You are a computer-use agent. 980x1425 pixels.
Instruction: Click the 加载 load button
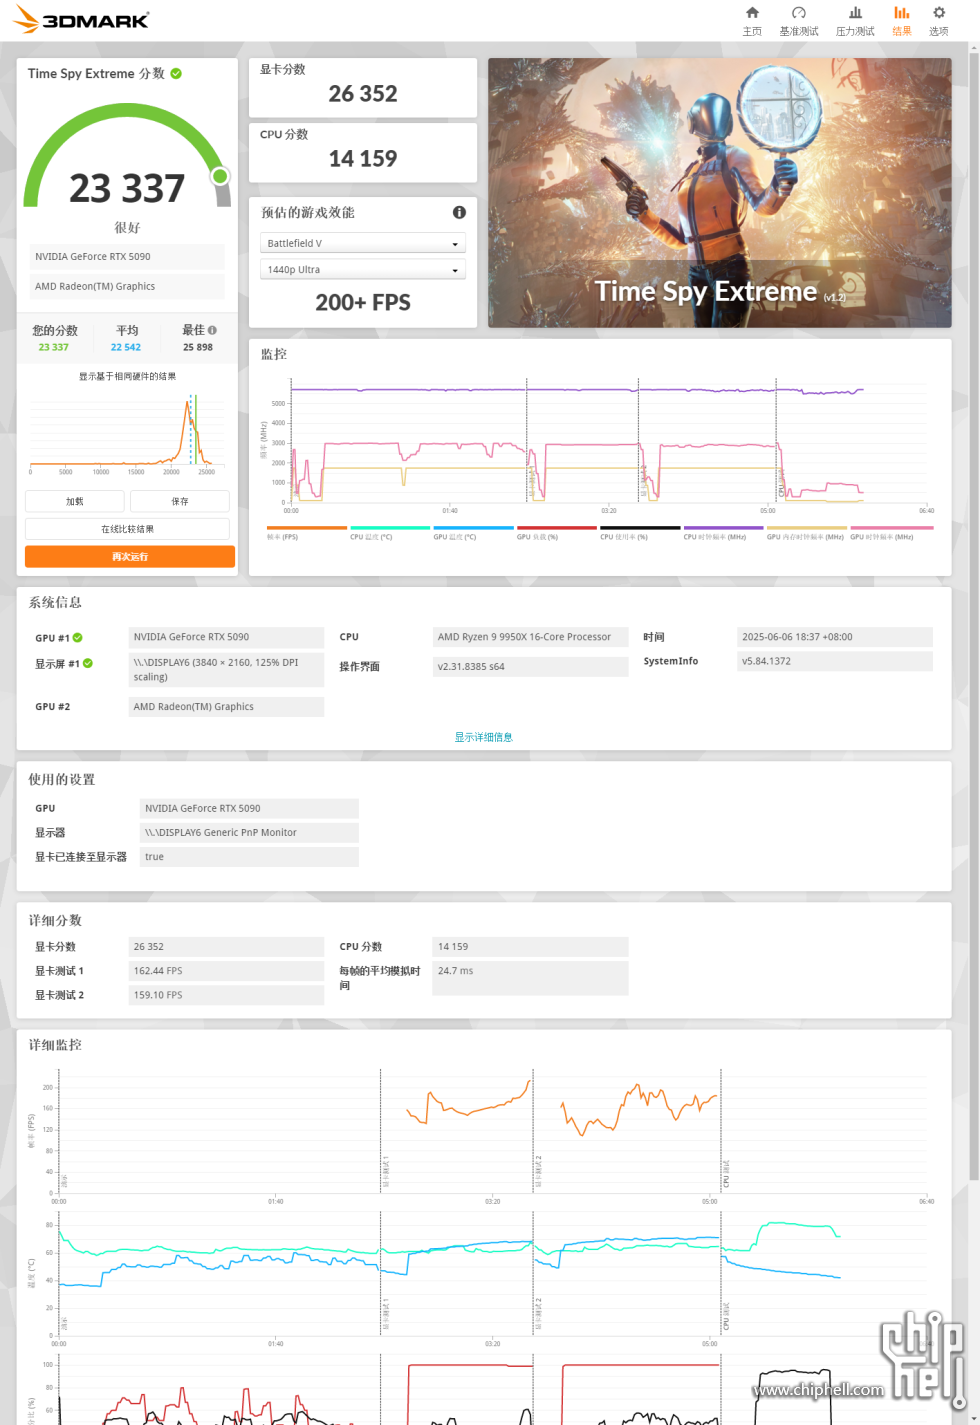tap(75, 501)
